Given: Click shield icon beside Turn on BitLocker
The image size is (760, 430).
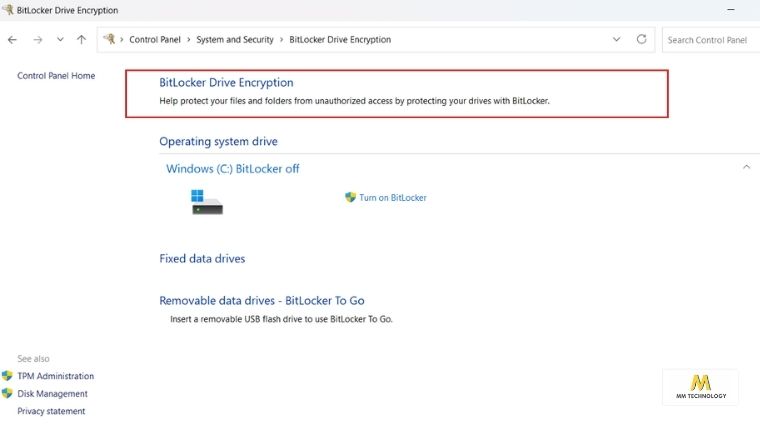Looking at the screenshot, I should click(x=350, y=197).
